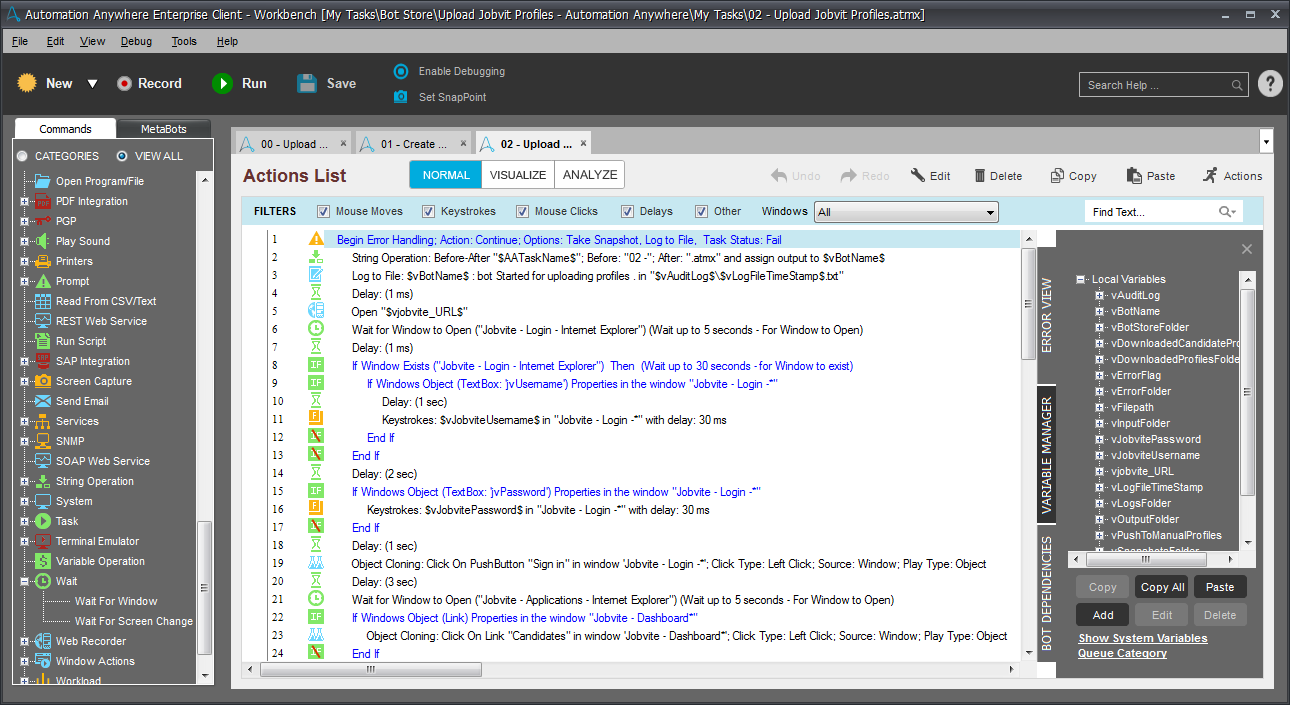Click the Run play icon

[x=222, y=84]
